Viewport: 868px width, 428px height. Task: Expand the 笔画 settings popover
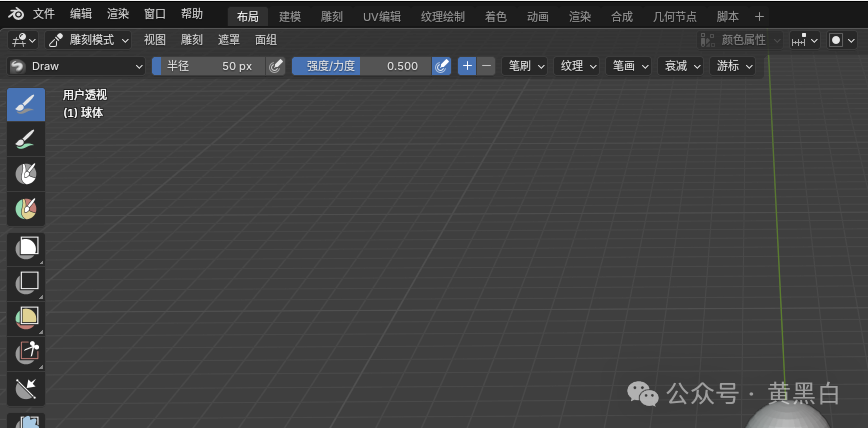(x=628, y=66)
